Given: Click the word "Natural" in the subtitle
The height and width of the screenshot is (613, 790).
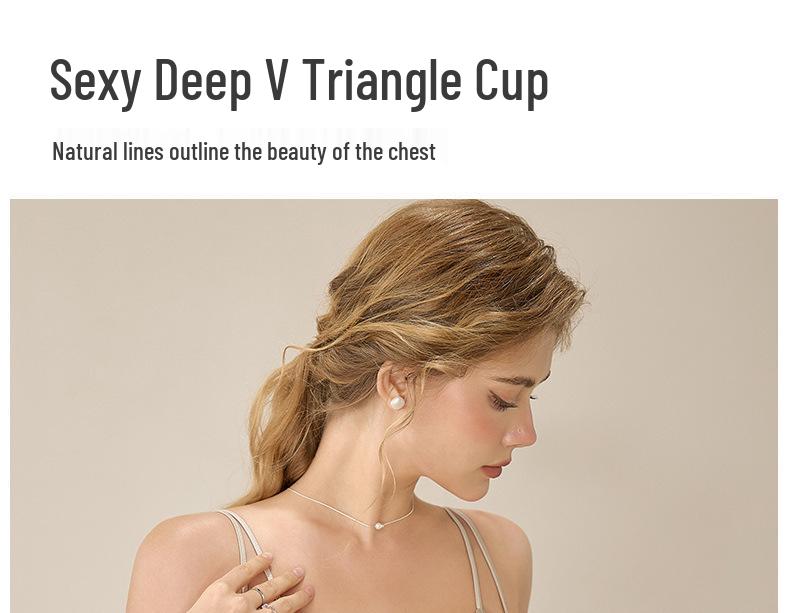Looking at the screenshot, I should (x=85, y=151).
